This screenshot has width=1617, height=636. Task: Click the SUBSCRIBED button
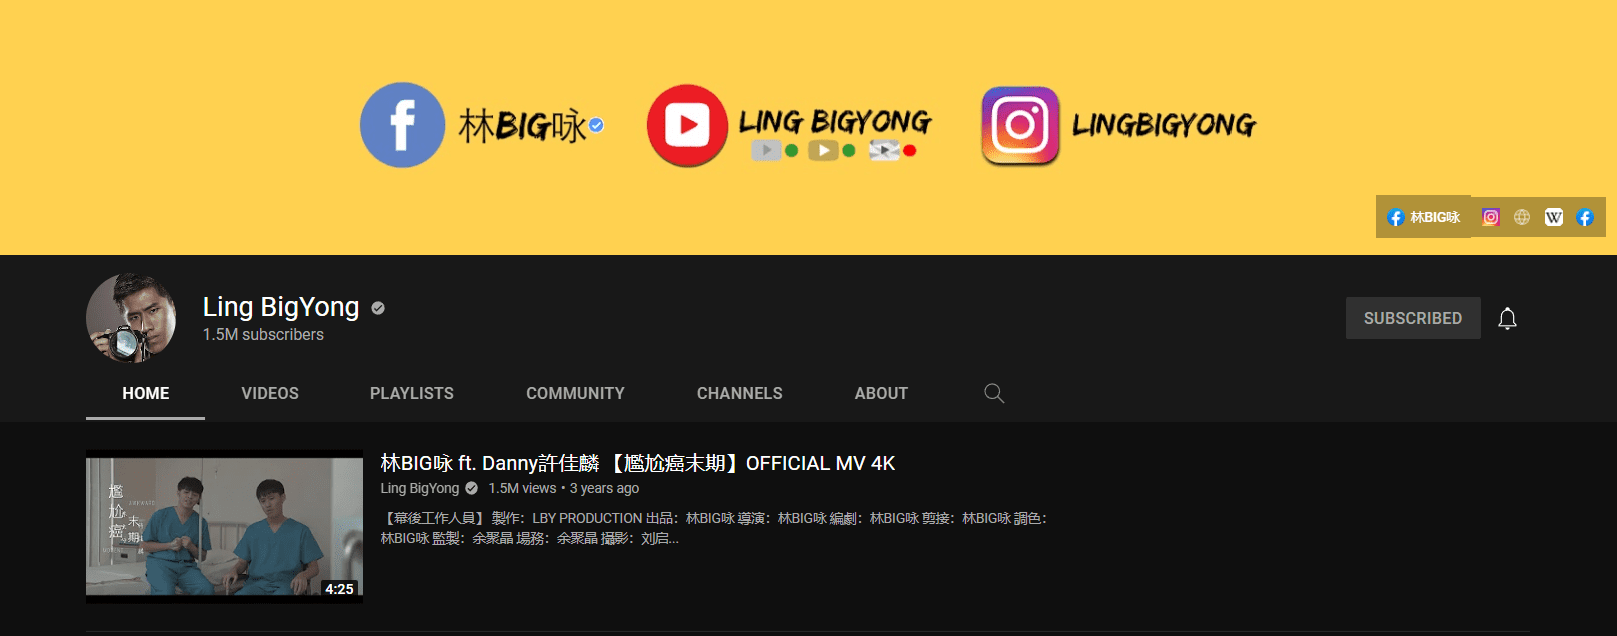1413,318
